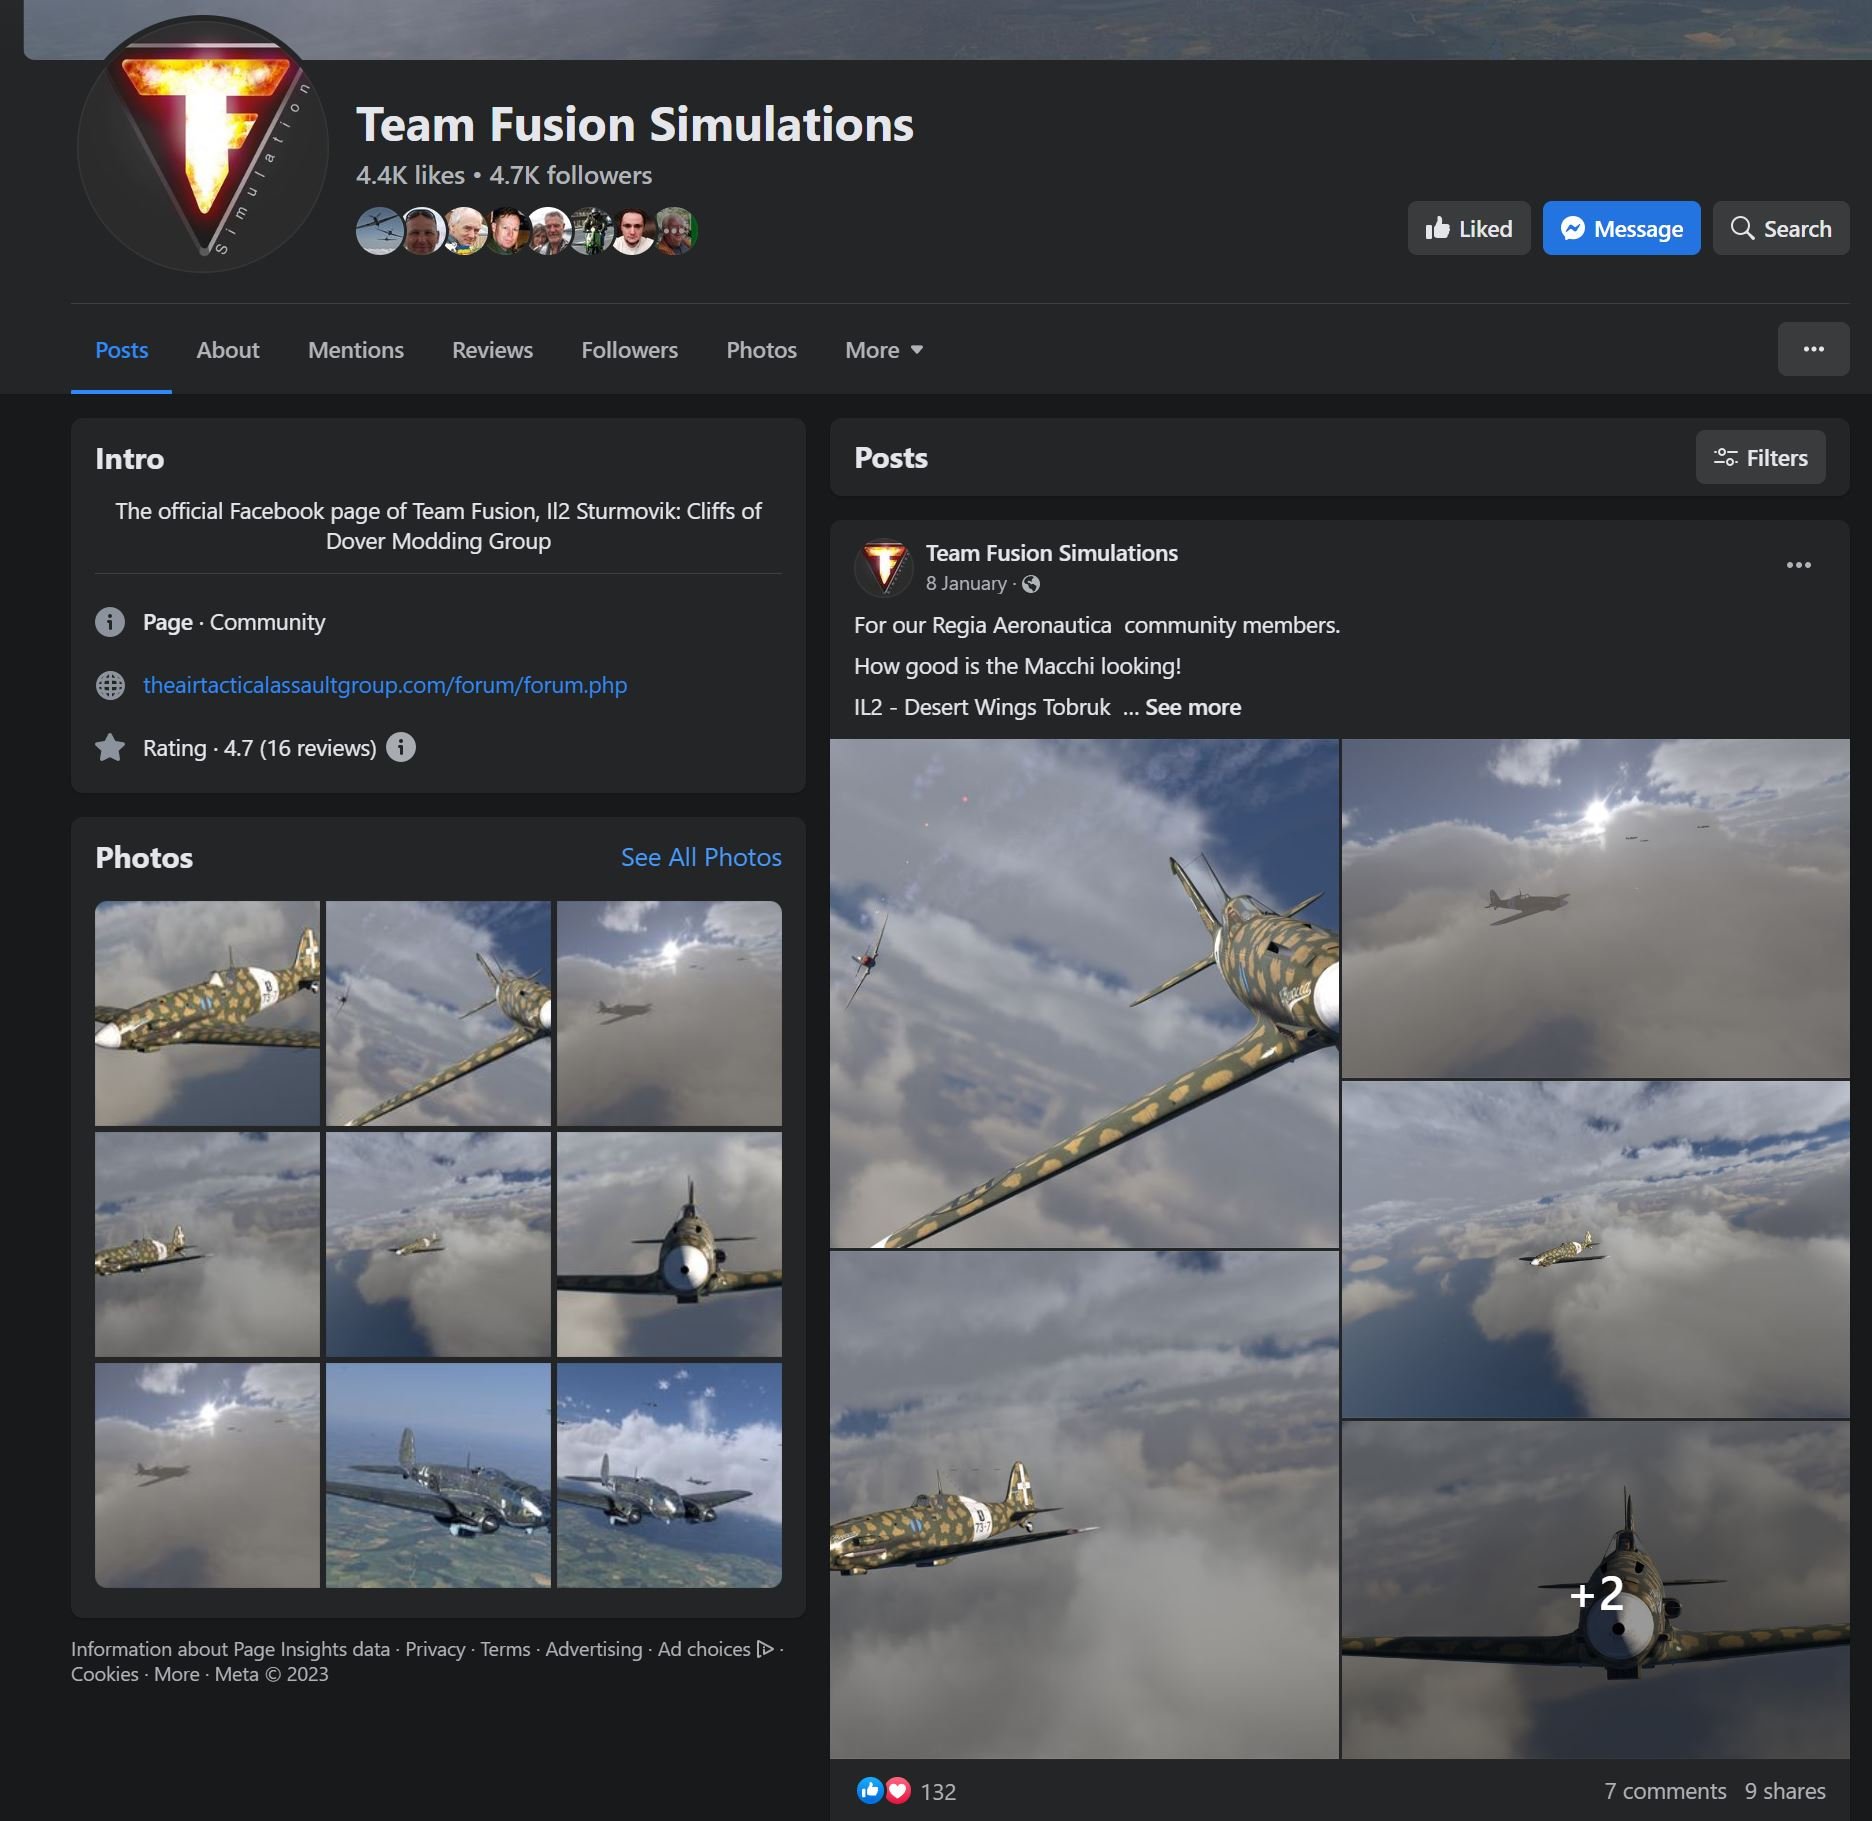Image resolution: width=1872 pixels, height=1821 pixels.
Task: Click the Terms footer link
Action: coord(505,1649)
